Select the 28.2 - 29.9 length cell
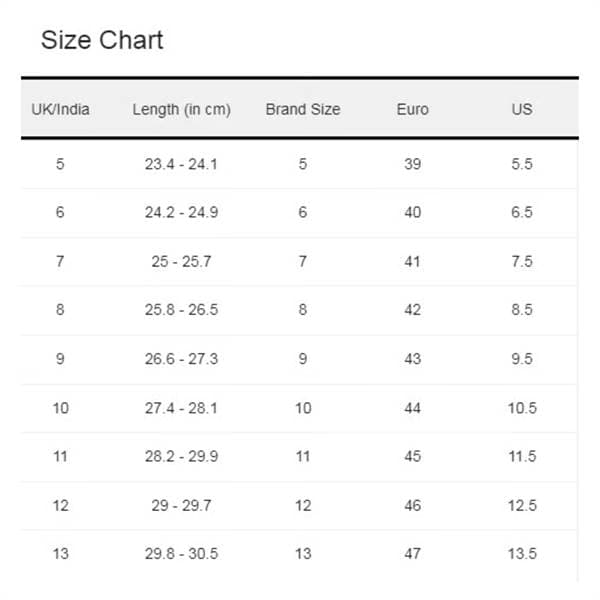The height and width of the screenshot is (600, 600). [181, 456]
